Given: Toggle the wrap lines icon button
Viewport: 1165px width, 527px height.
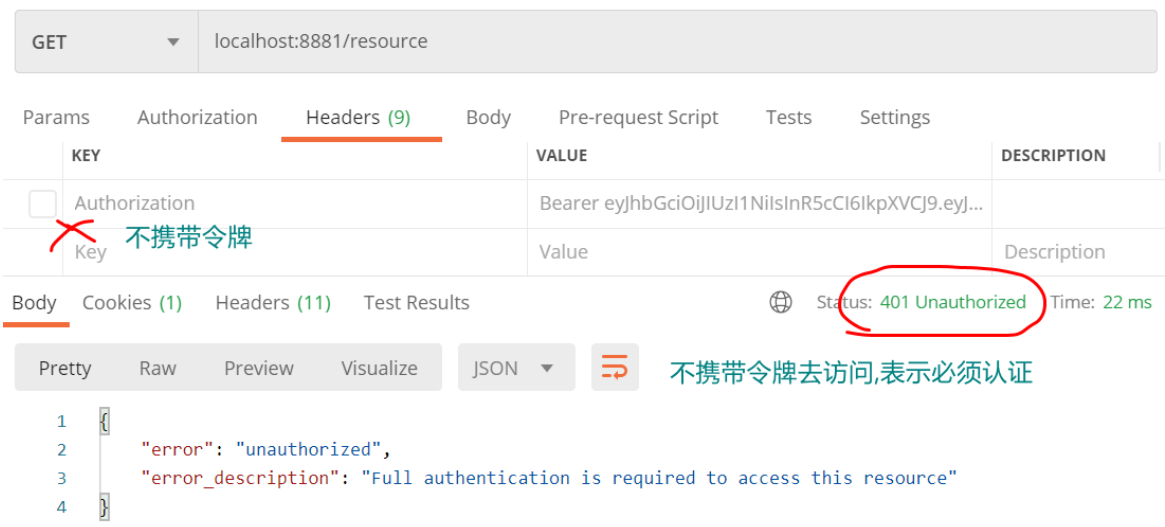Looking at the screenshot, I should [x=614, y=368].
